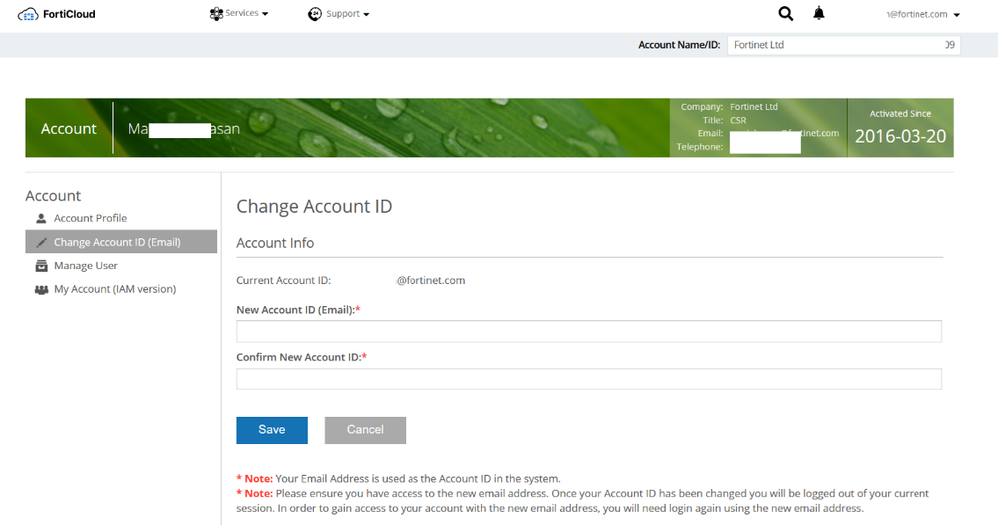Click the Support headset icon
This screenshot has width=998, height=525.
click(x=315, y=14)
